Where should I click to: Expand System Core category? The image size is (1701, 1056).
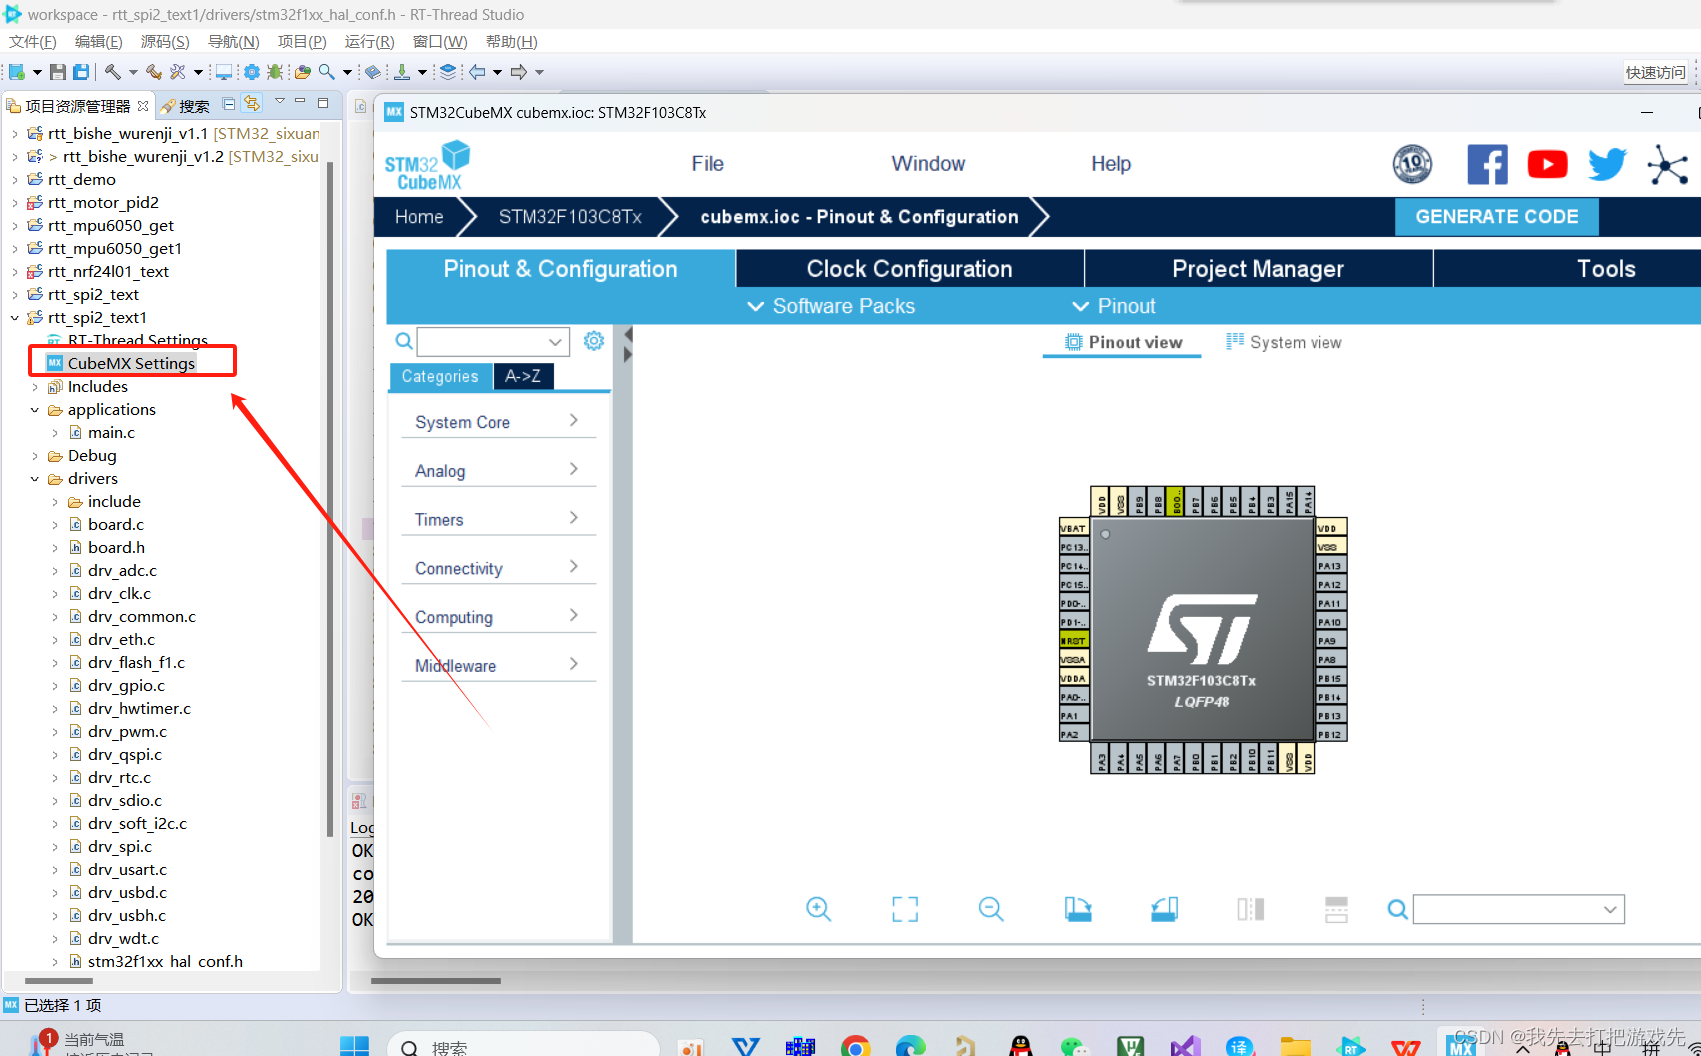pyautogui.click(x=498, y=422)
